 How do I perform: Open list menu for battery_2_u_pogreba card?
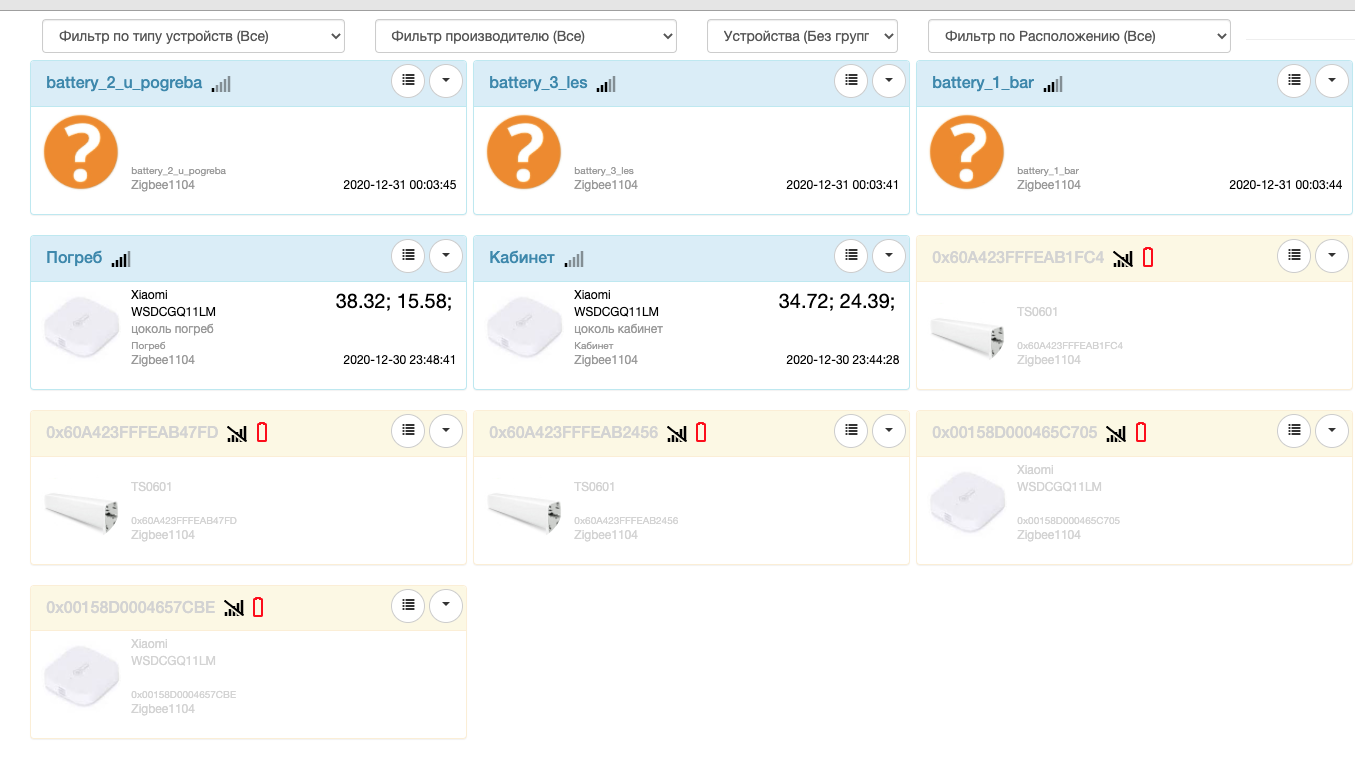[408, 80]
